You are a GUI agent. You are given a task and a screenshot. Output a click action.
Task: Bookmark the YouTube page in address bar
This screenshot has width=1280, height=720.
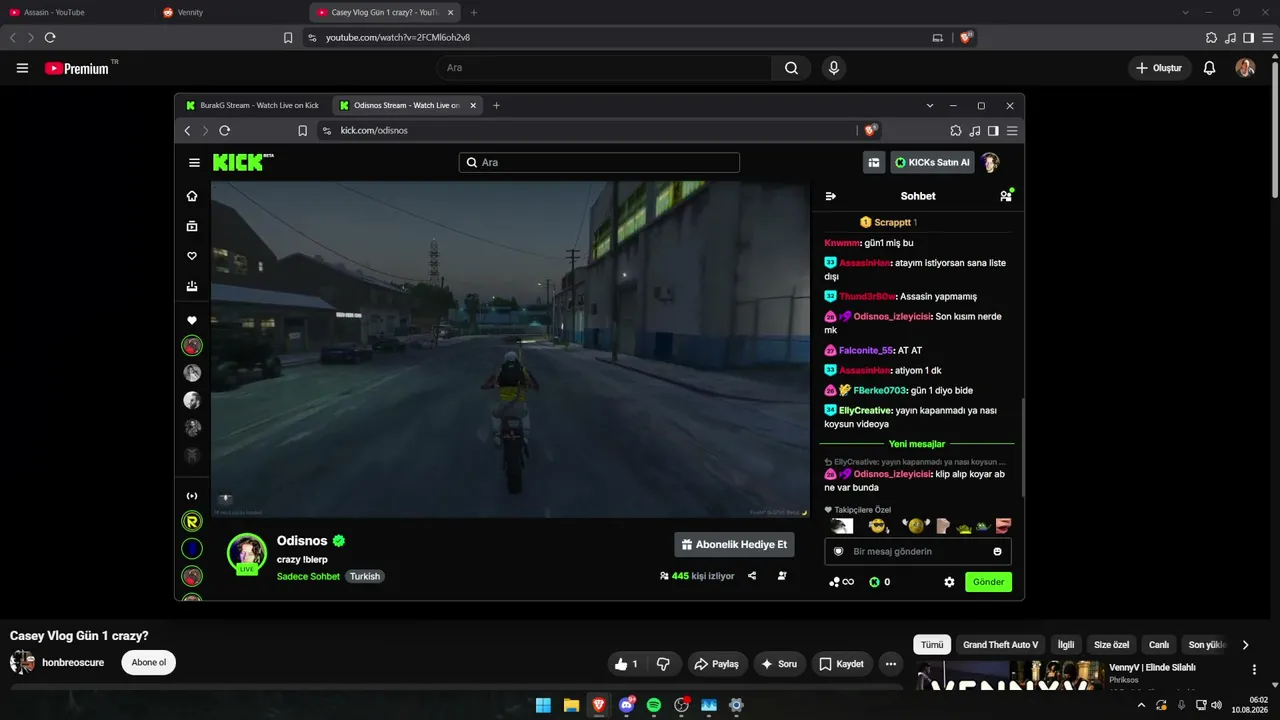288,37
